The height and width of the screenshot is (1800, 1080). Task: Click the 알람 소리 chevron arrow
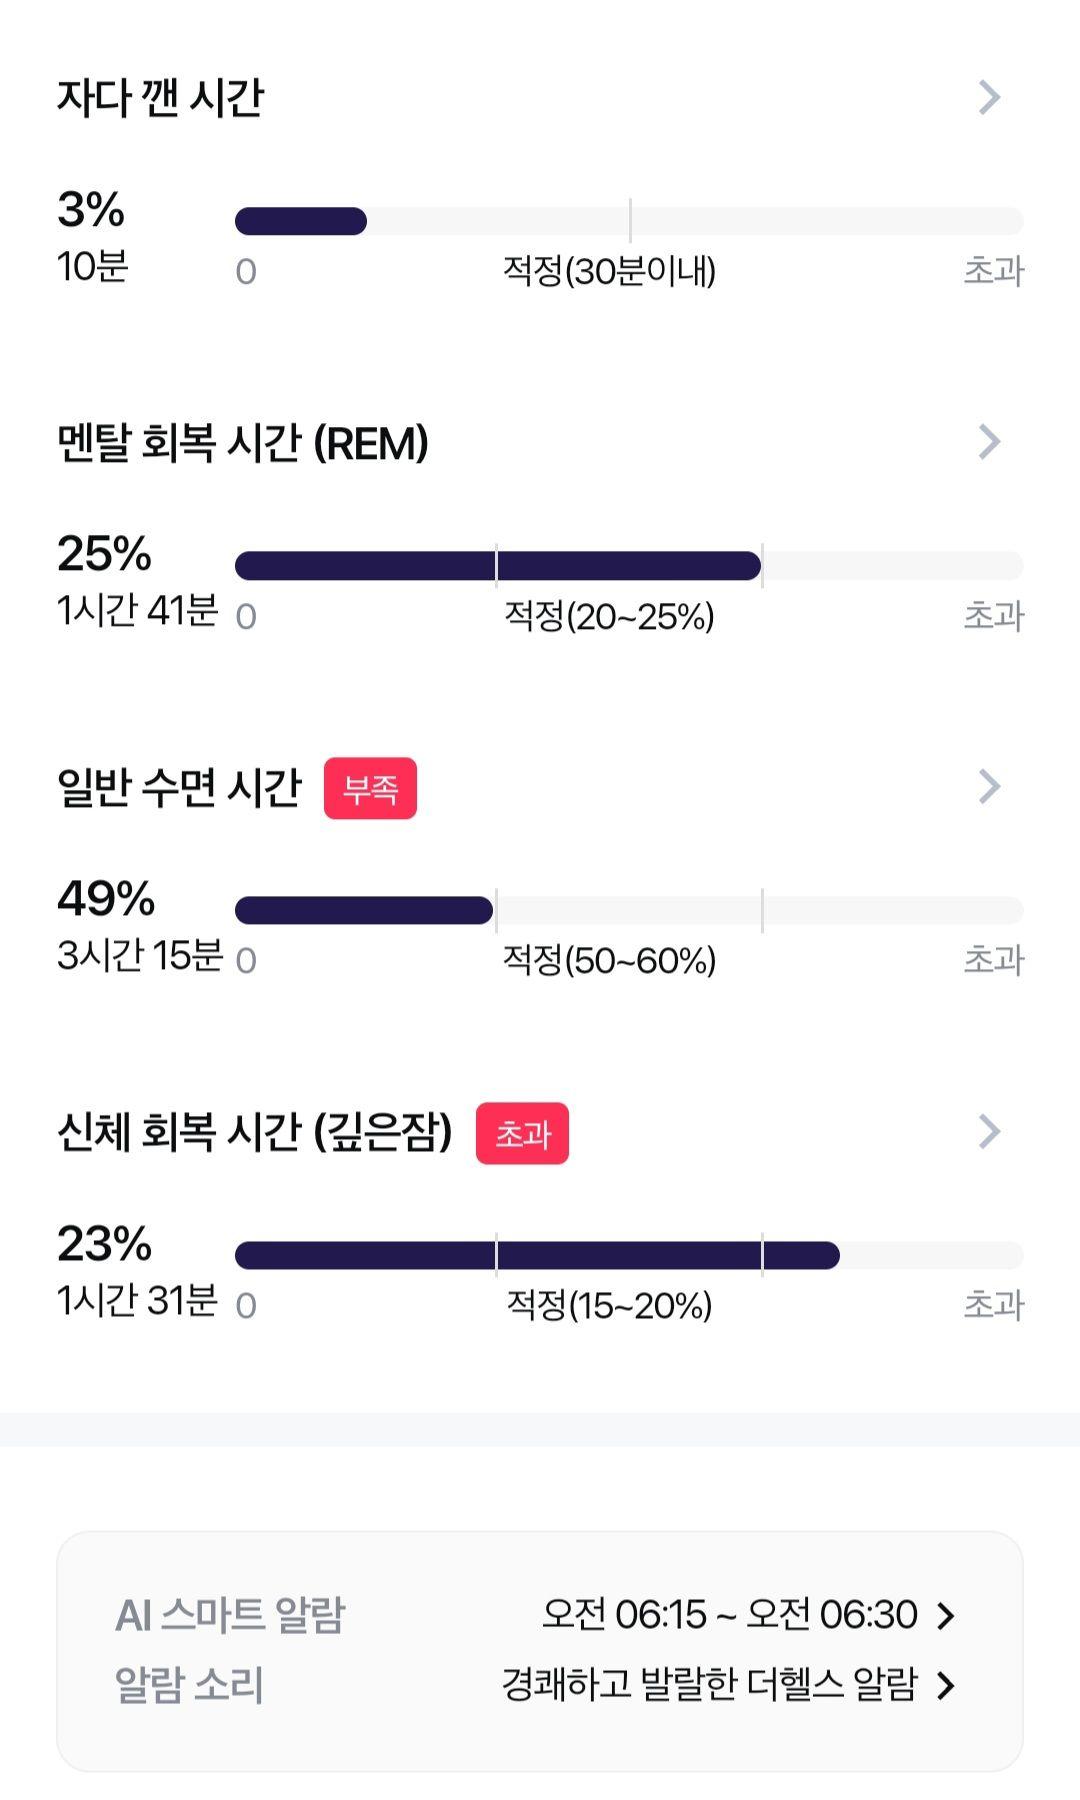click(x=945, y=1685)
